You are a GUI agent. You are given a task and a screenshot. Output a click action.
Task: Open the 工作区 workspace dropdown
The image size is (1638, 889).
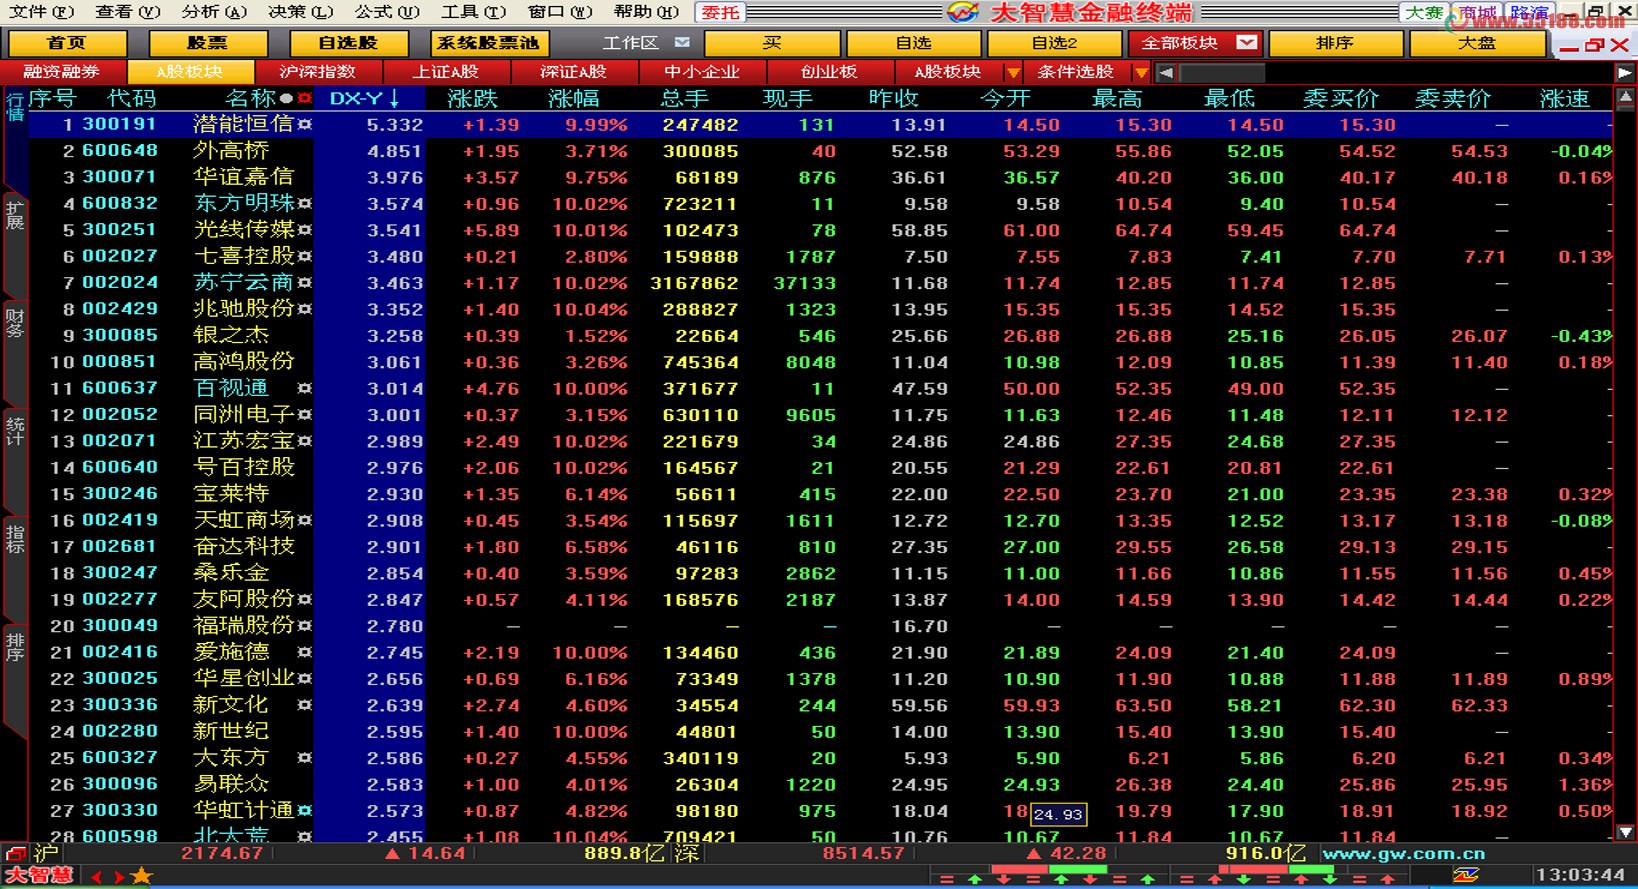682,43
